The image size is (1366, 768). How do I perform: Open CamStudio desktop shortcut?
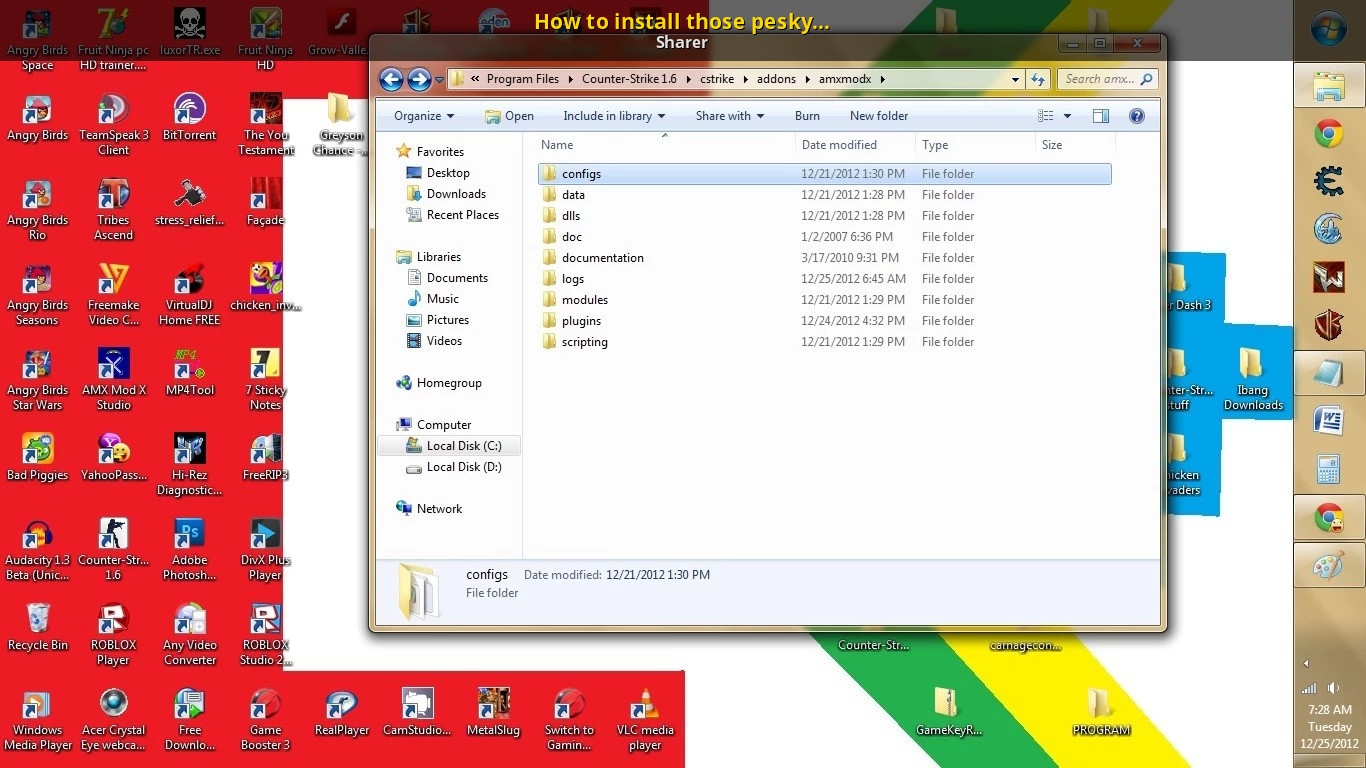(x=417, y=712)
